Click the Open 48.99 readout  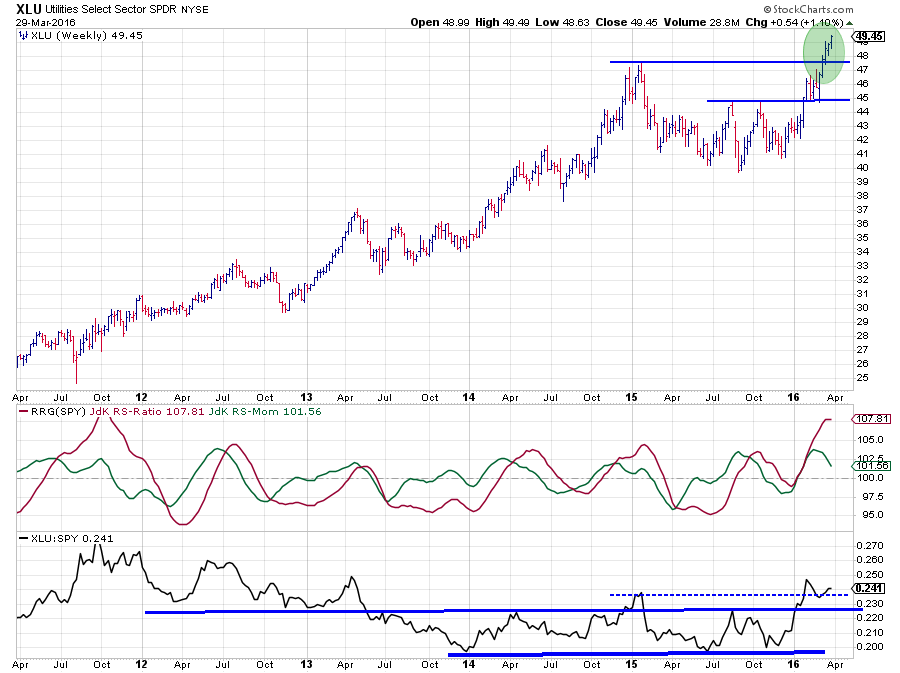click(x=440, y=22)
